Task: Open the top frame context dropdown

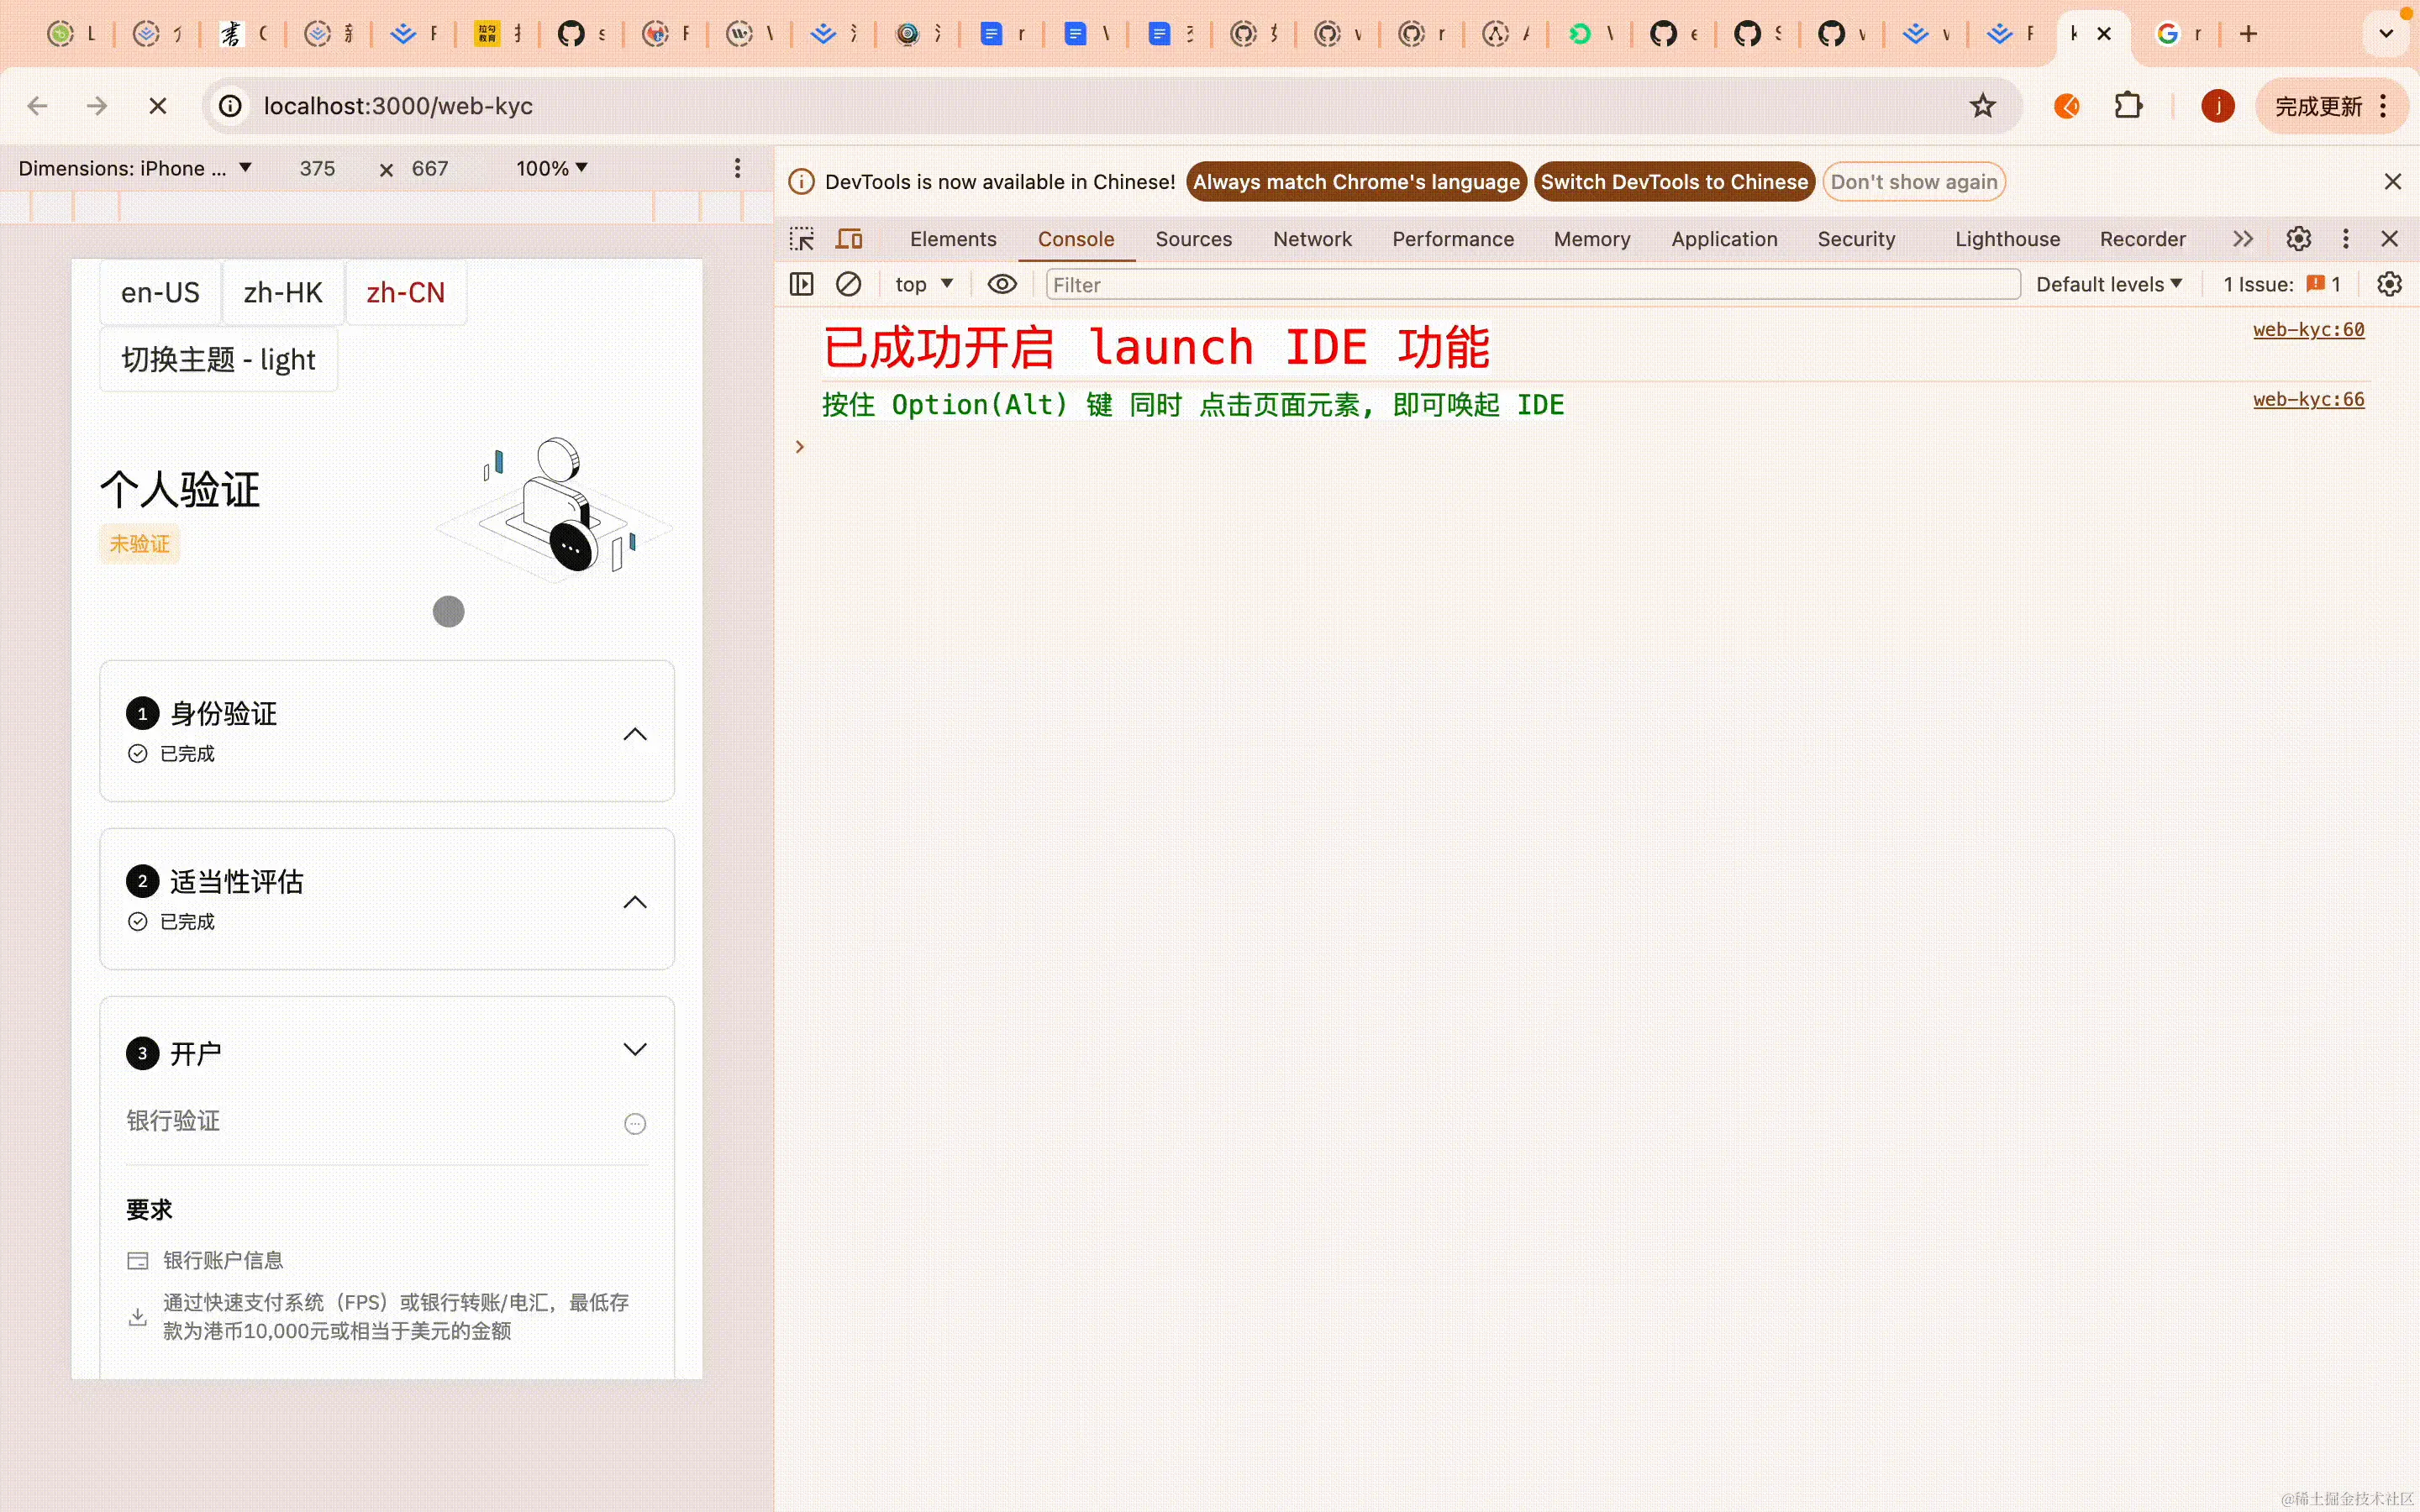Action: click(x=922, y=284)
